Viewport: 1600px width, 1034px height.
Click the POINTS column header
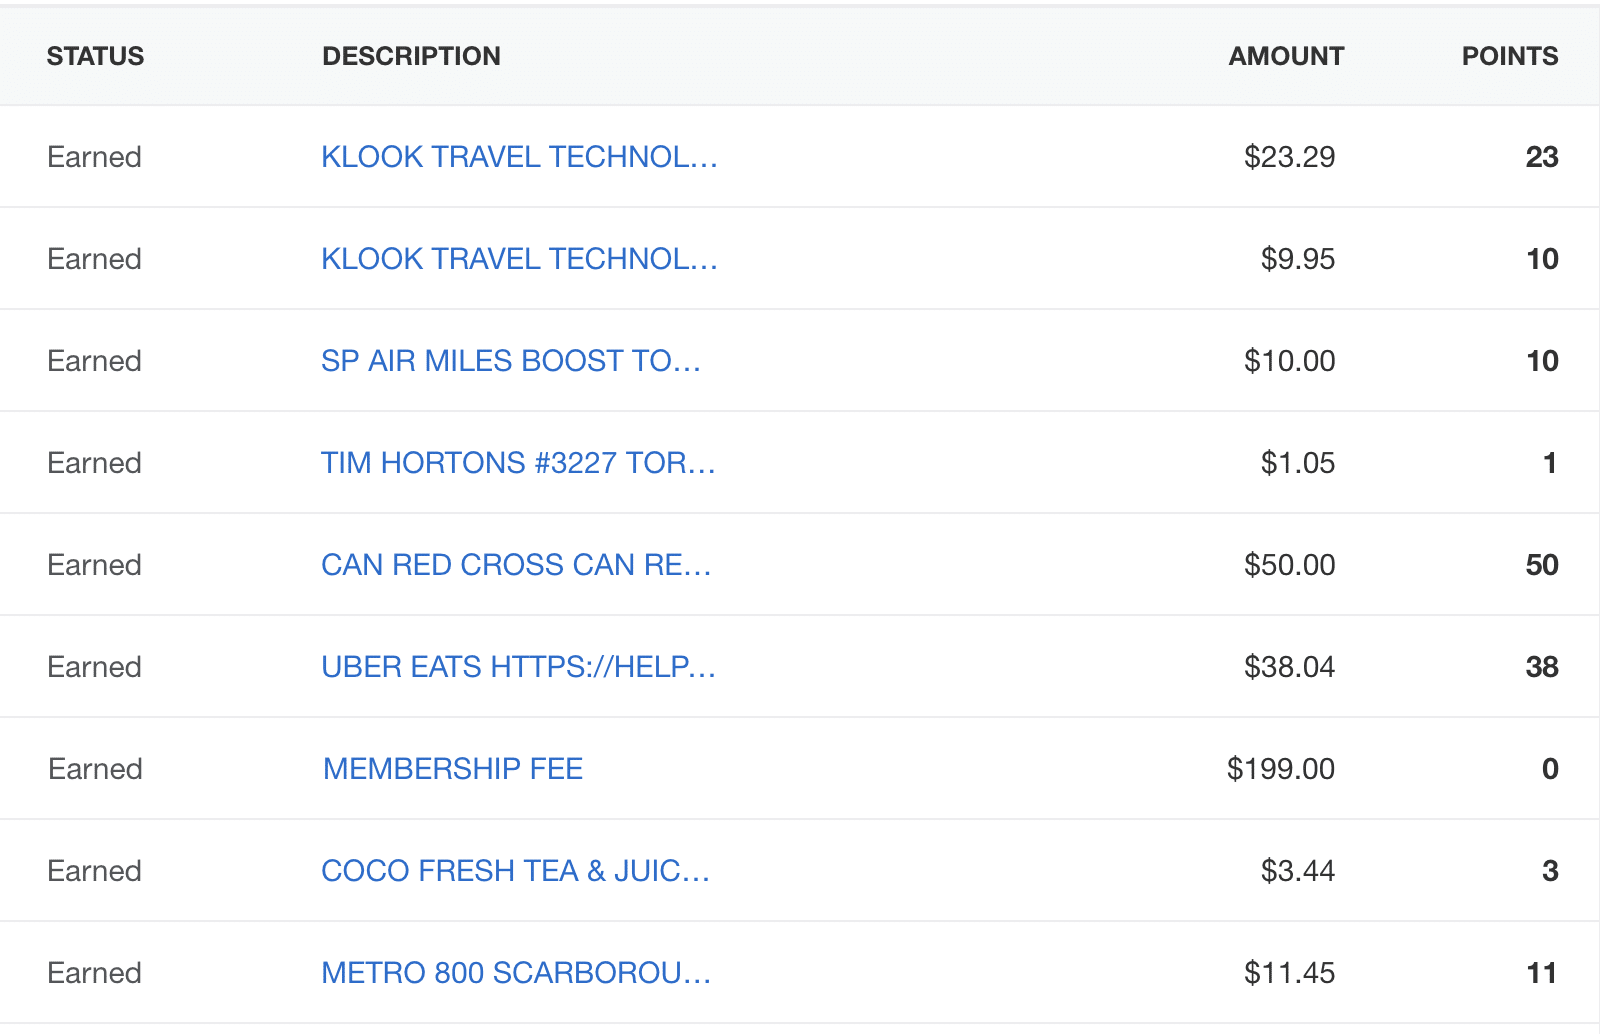click(1509, 56)
